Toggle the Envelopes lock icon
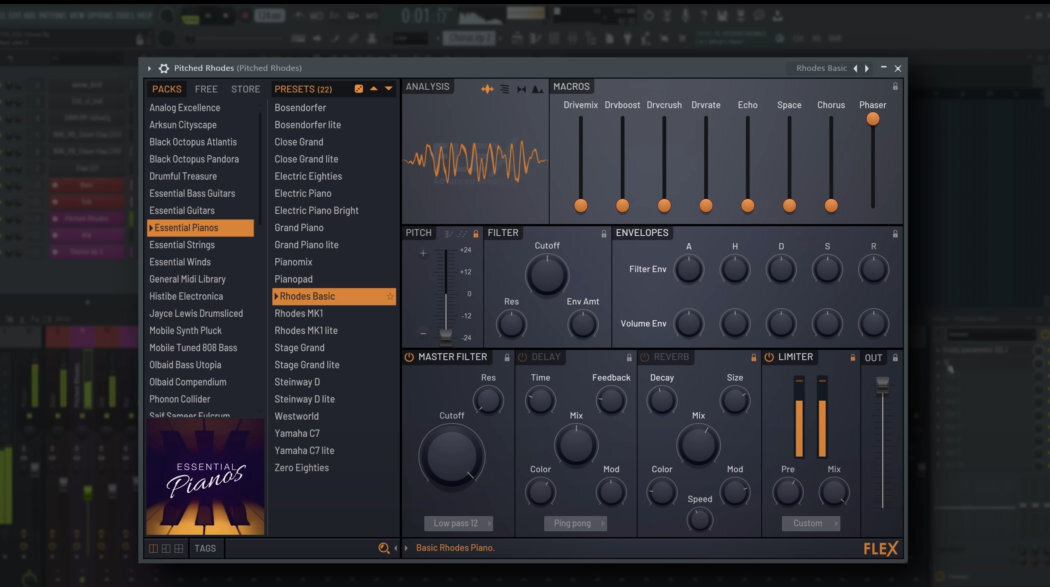 point(895,234)
